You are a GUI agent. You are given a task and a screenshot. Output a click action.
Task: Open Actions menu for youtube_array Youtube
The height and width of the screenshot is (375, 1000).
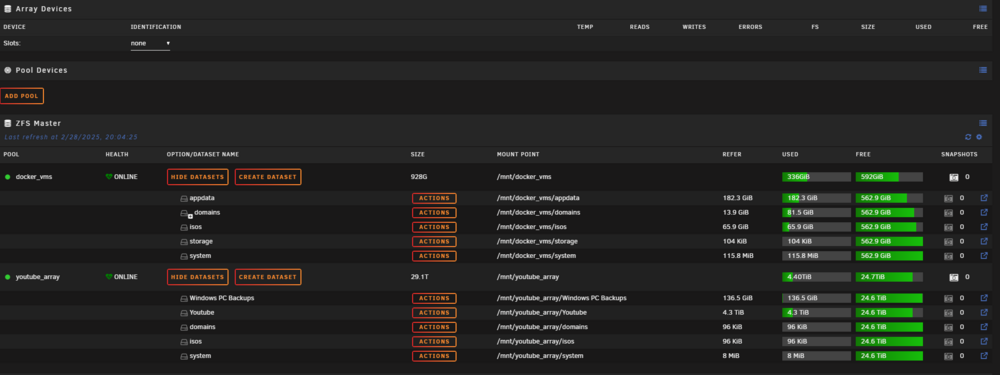coord(434,312)
